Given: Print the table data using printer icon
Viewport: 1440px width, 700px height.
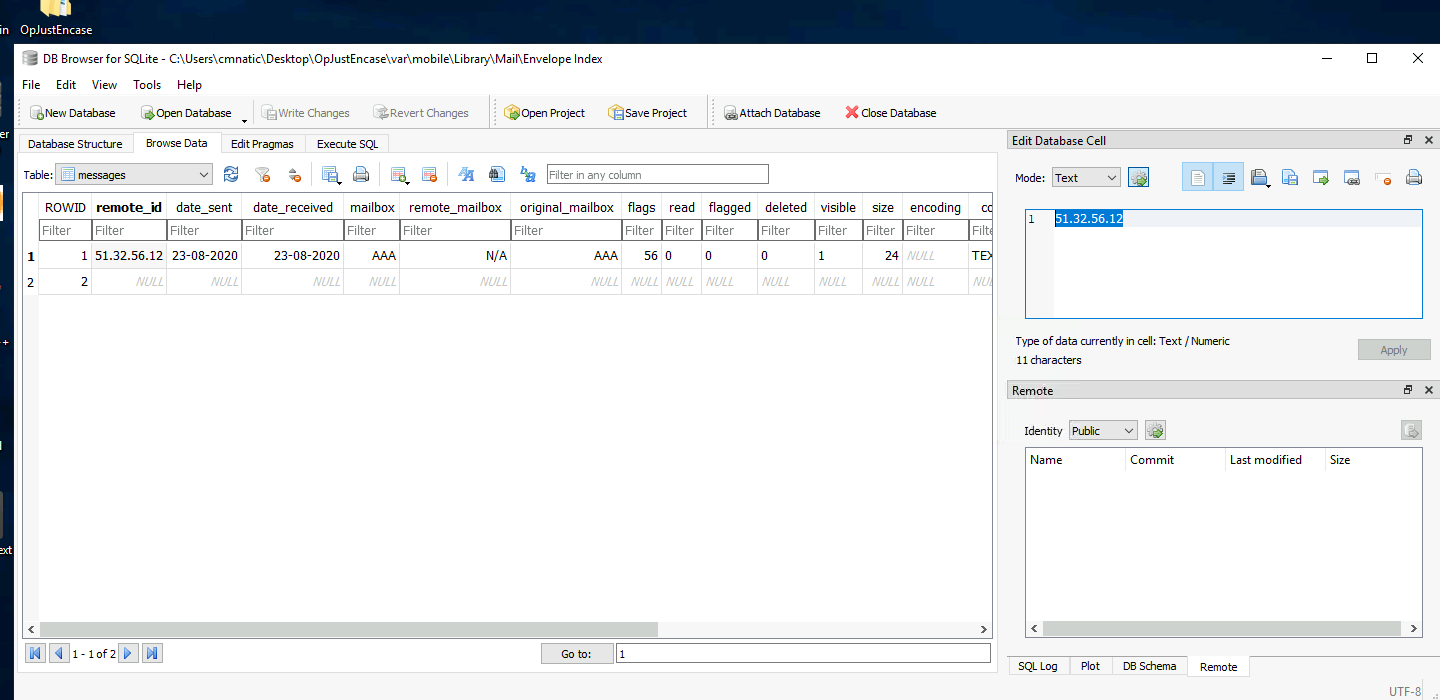Looking at the screenshot, I should (361, 175).
